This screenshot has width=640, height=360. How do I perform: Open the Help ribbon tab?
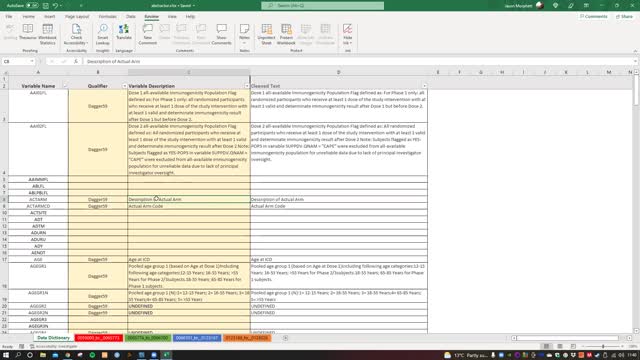(x=190, y=17)
